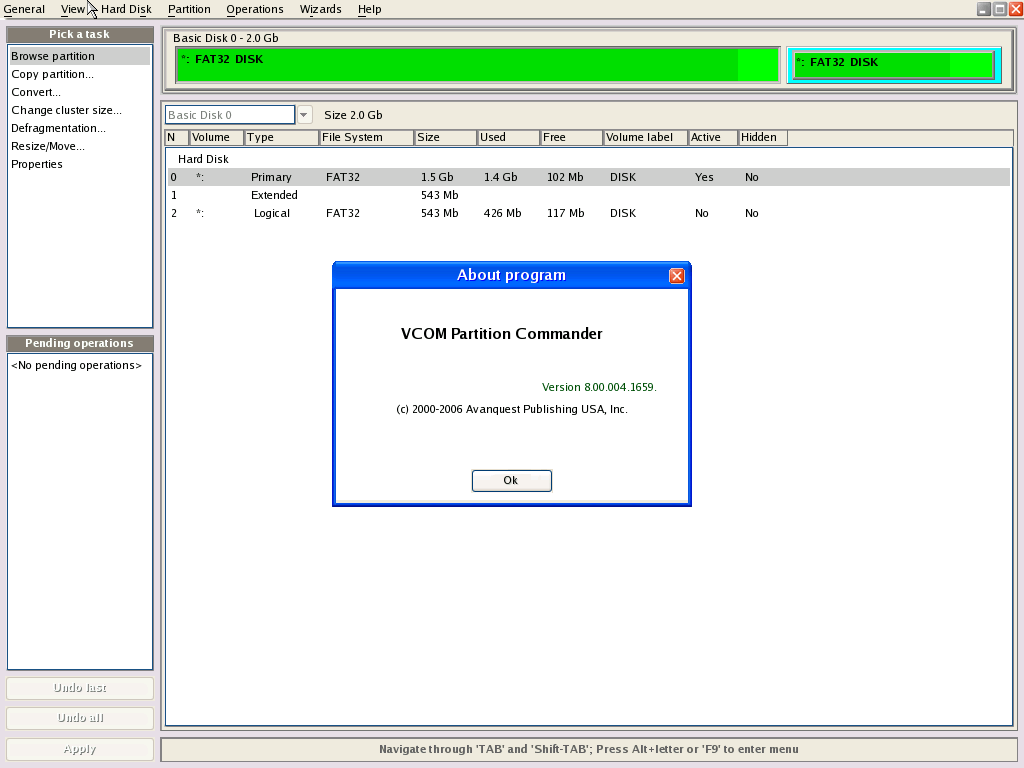Click the Version 8.00.004.1659 text

click(599, 387)
